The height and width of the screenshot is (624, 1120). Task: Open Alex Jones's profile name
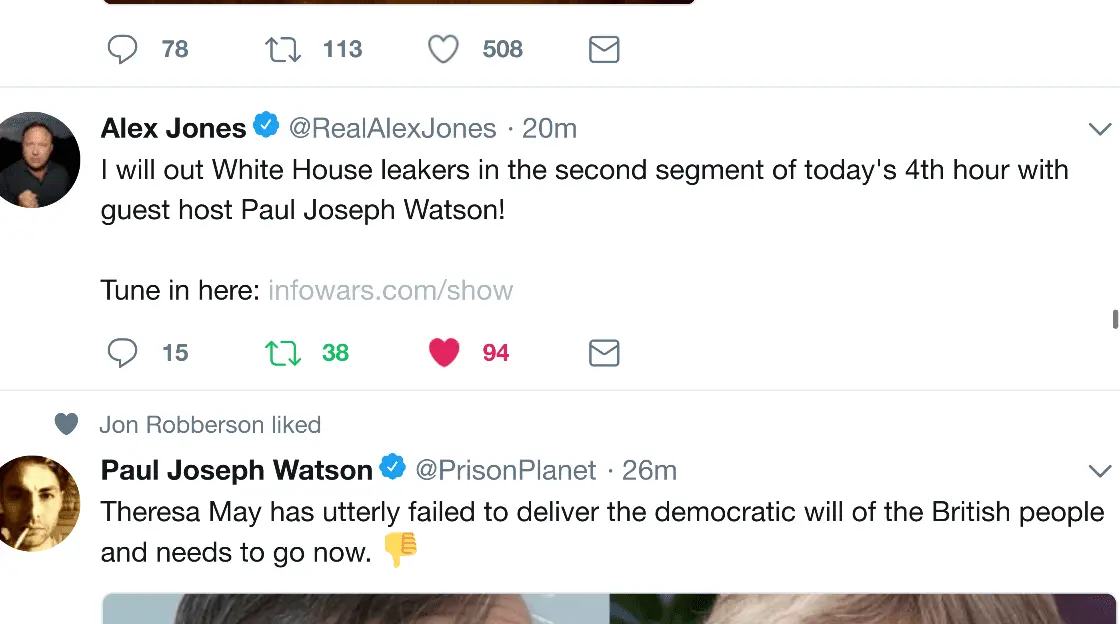click(x=173, y=128)
